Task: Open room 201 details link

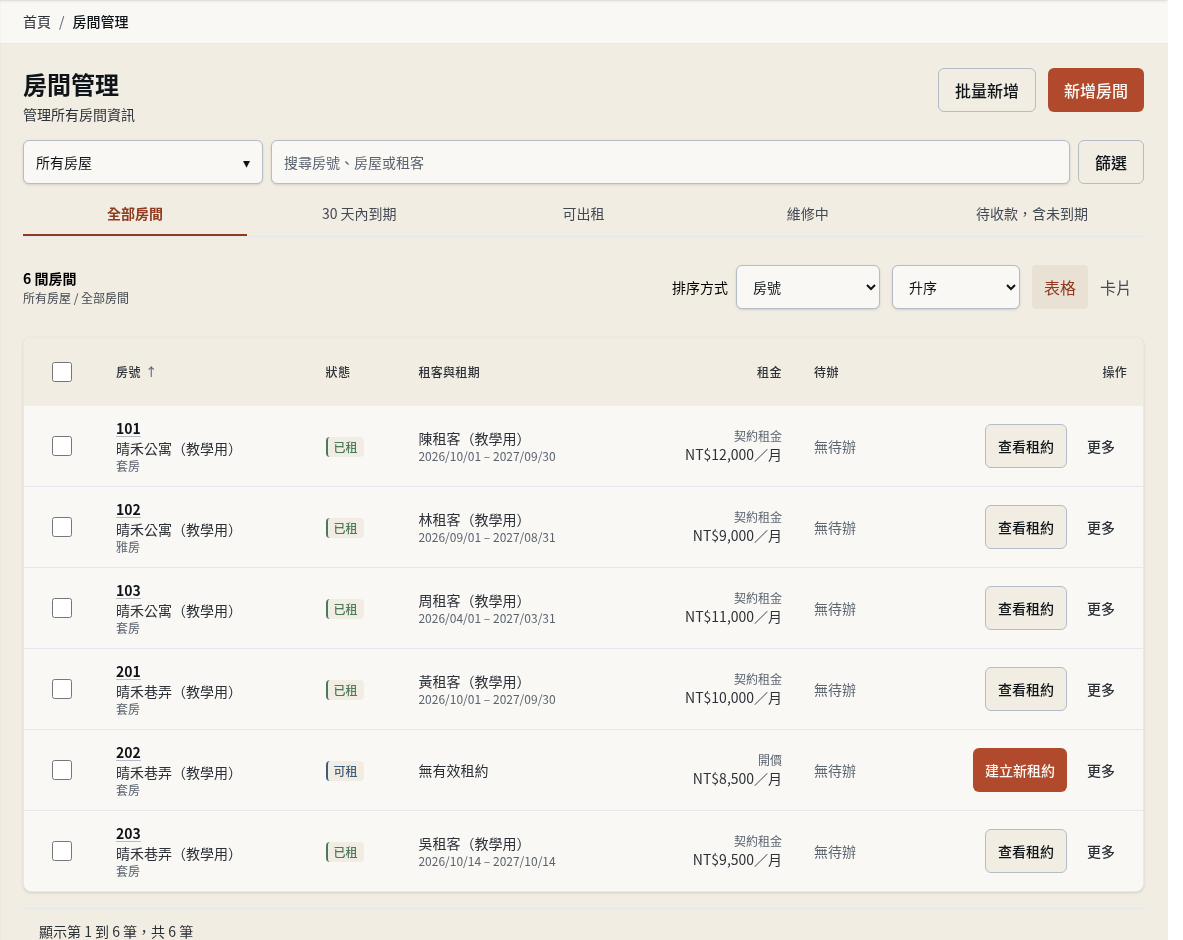Action: point(128,671)
